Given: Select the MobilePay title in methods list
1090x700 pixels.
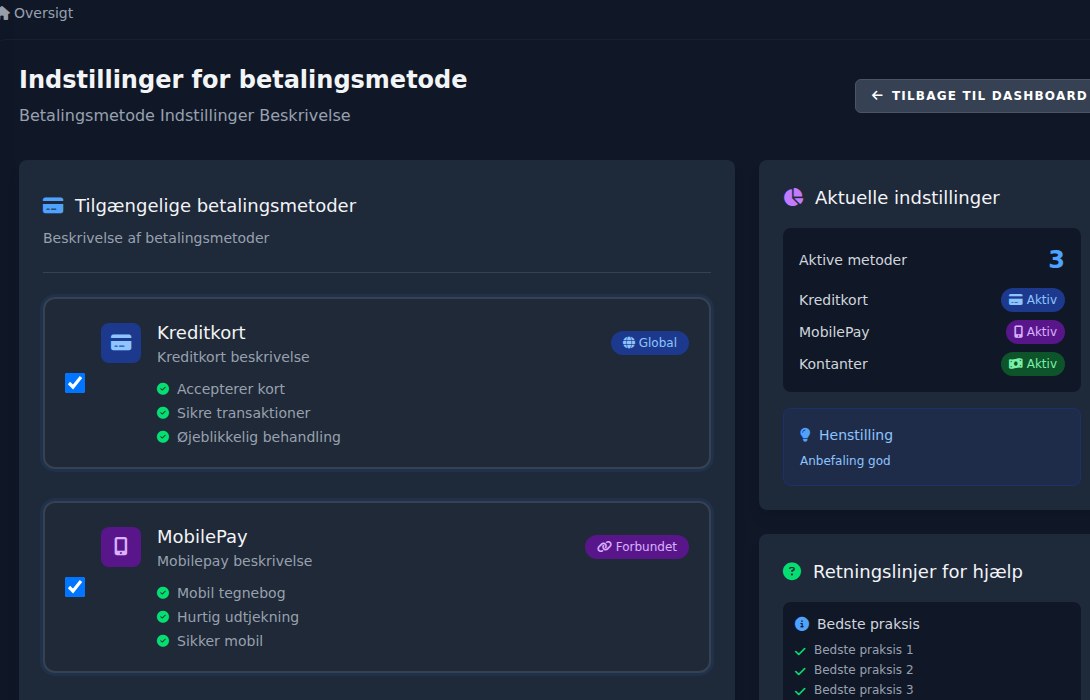Looking at the screenshot, I should pos(202,537).
